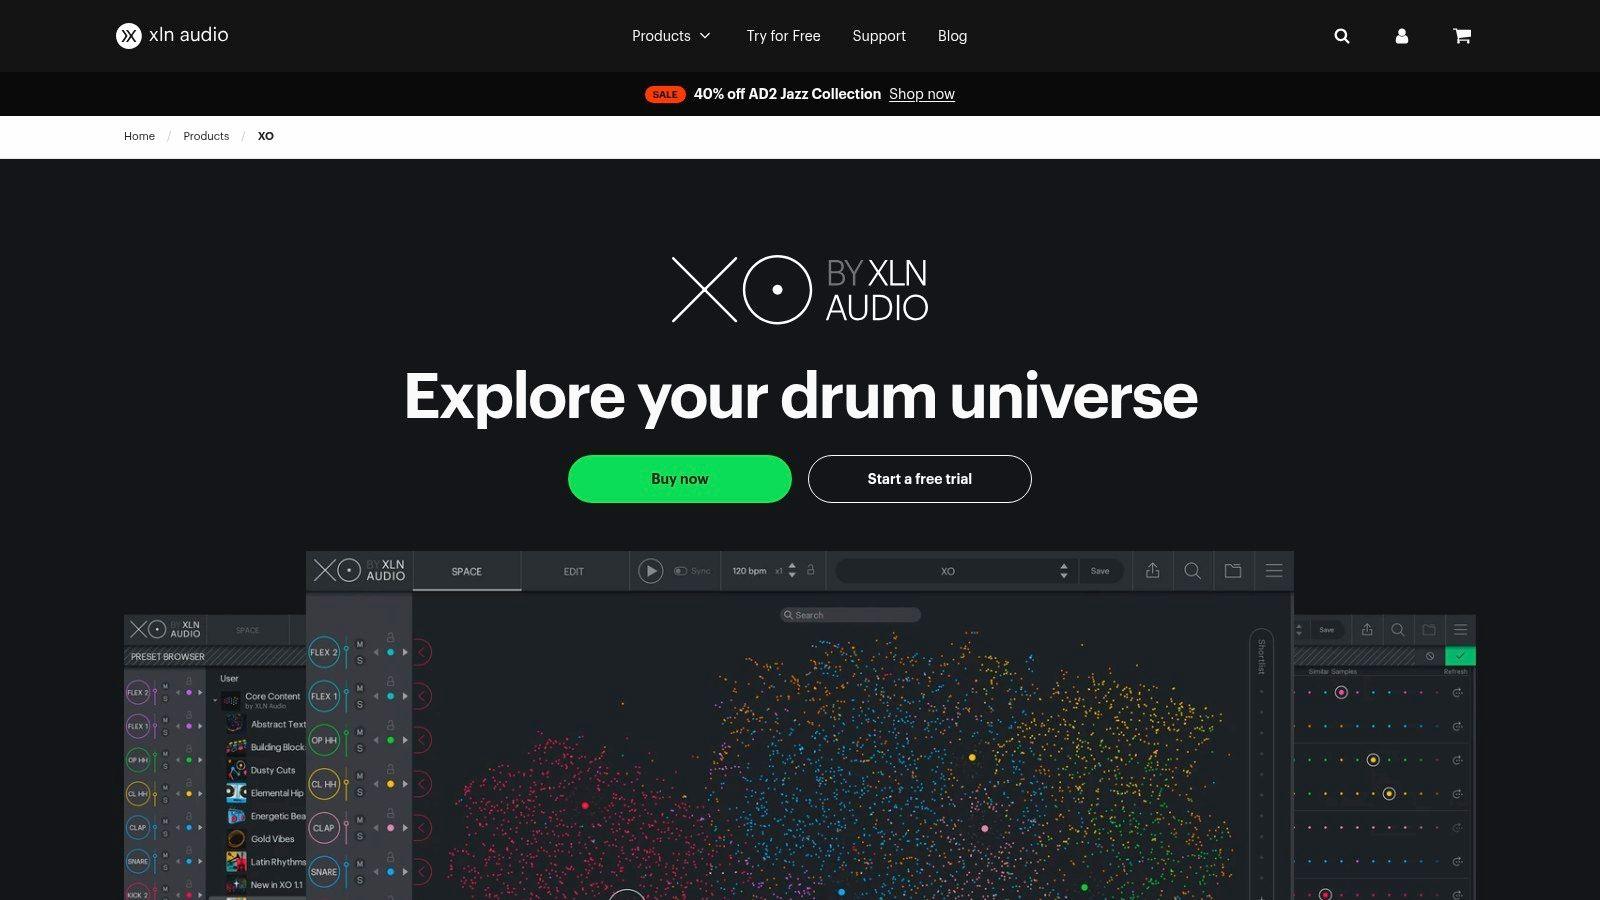
Task: Open the website search icon
Action: coord(1342,36)
